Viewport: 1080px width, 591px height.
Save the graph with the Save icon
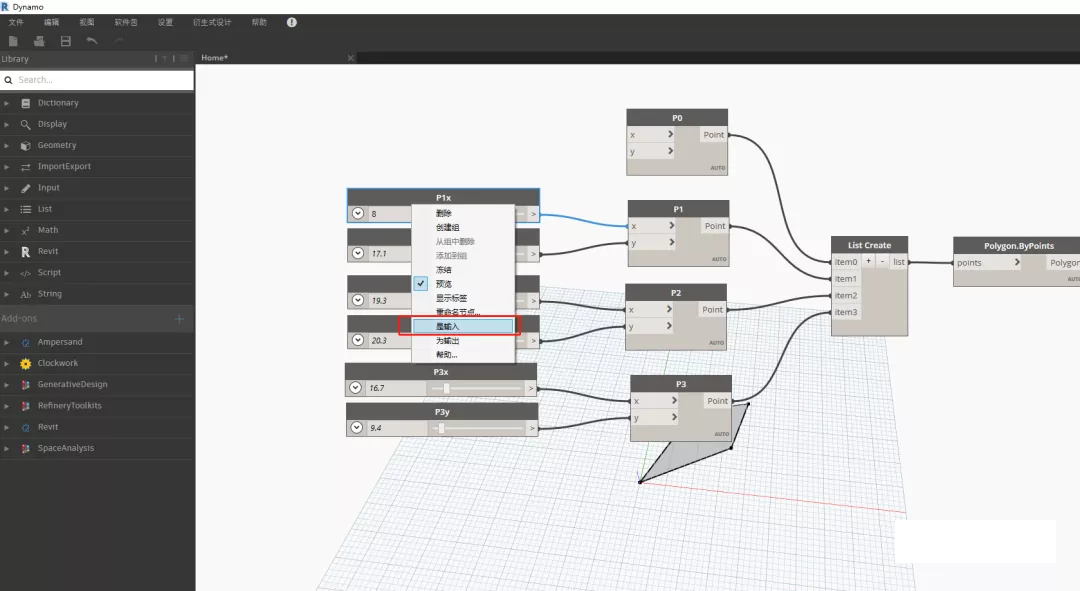point(65,41)
